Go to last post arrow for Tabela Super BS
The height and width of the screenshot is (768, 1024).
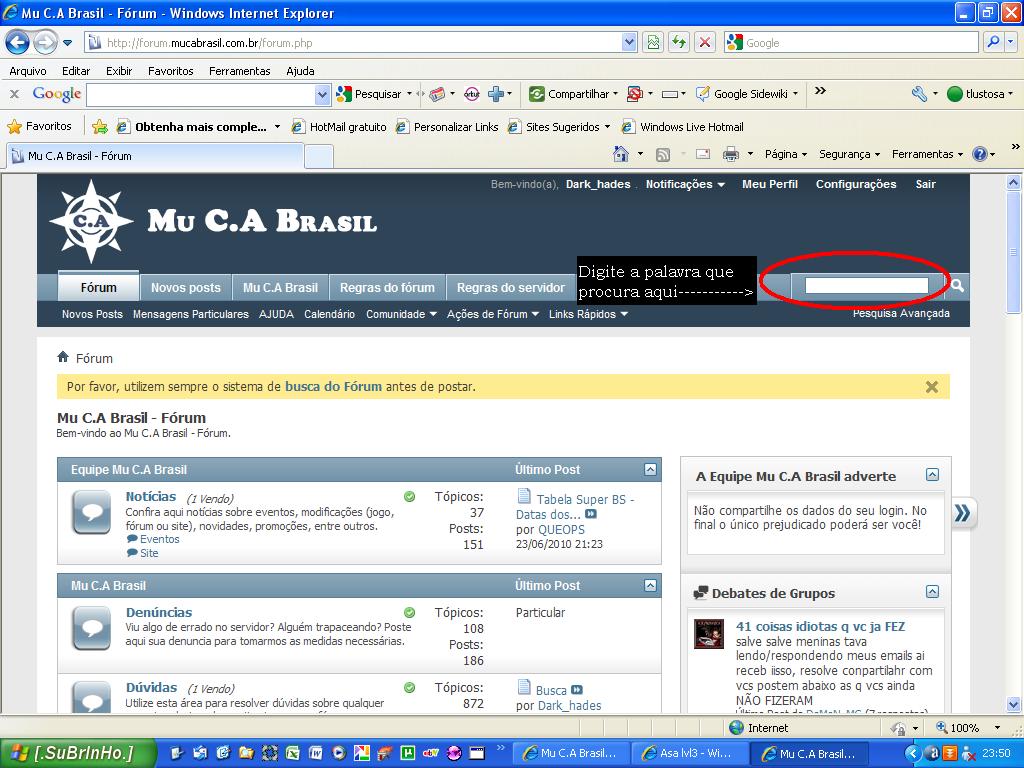coord(591,514)
